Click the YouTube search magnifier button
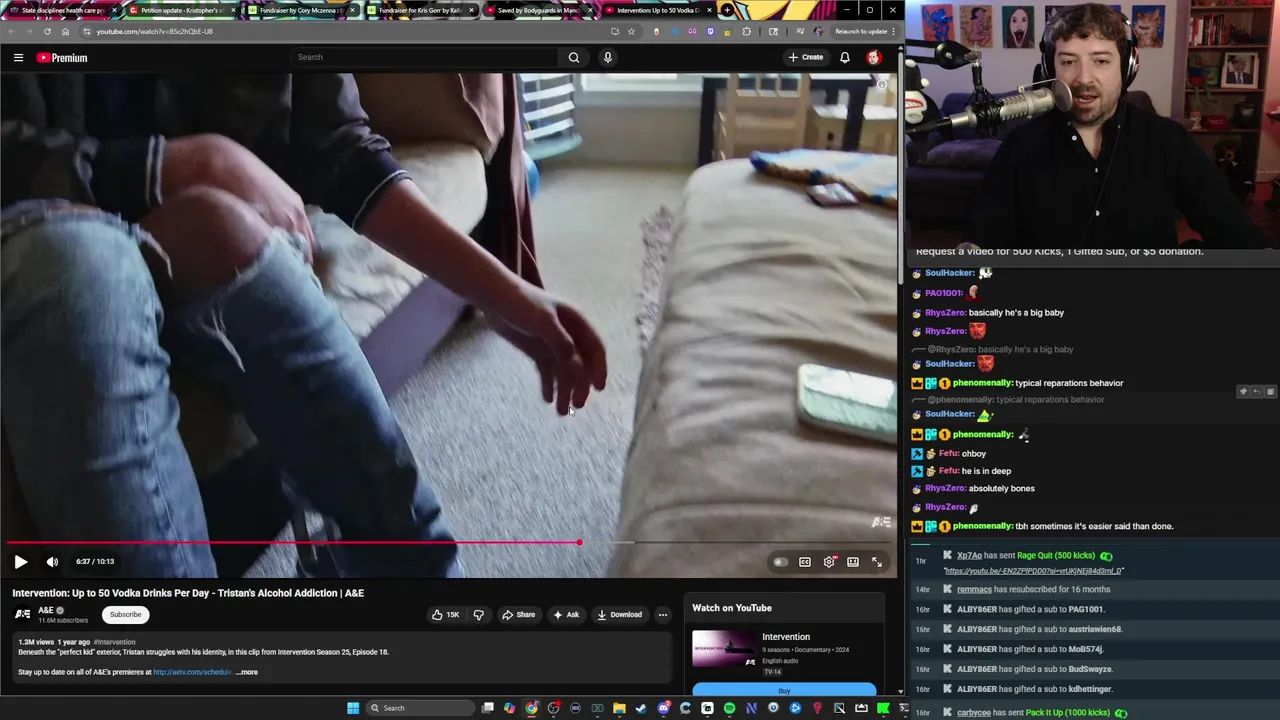 pyautogui.click(x=574, y=57)
